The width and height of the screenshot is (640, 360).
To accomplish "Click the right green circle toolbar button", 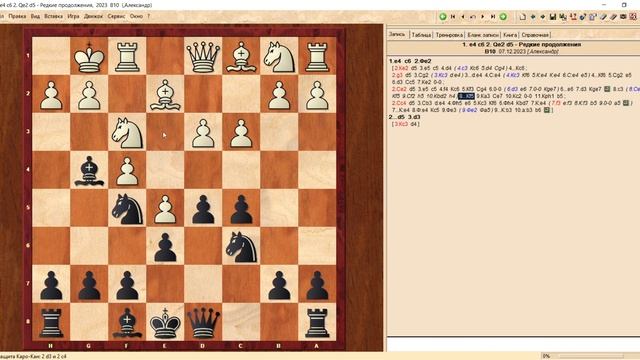I will click(503, 17).
